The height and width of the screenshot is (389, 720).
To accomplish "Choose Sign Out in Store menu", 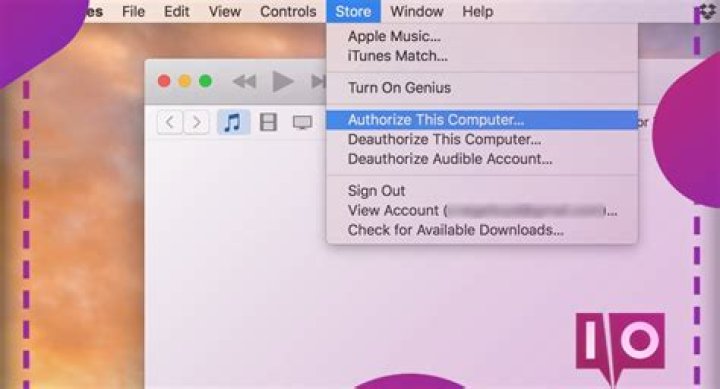I will click(482, 190).
